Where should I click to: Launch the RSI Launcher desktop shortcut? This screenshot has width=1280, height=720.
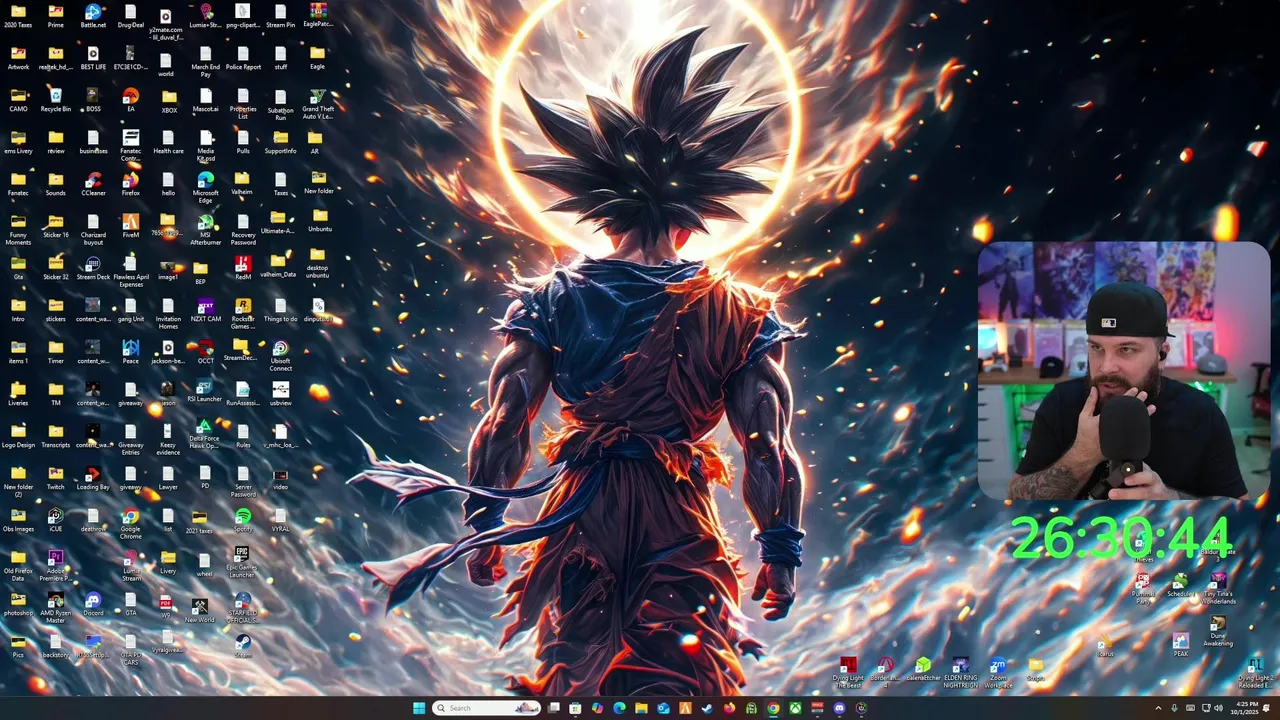pyautogui.click(x=204, y=391)
